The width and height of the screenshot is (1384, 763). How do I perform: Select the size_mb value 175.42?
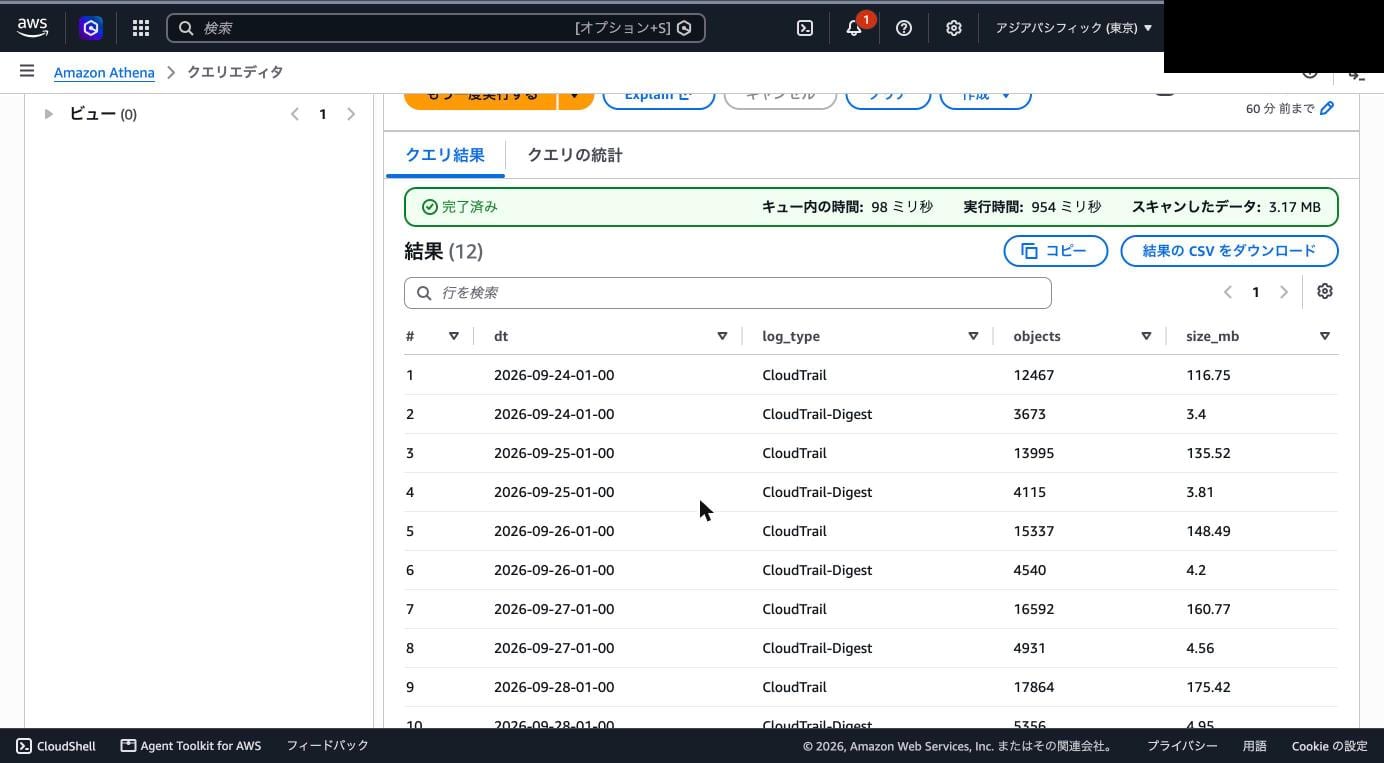[1208, 687]
